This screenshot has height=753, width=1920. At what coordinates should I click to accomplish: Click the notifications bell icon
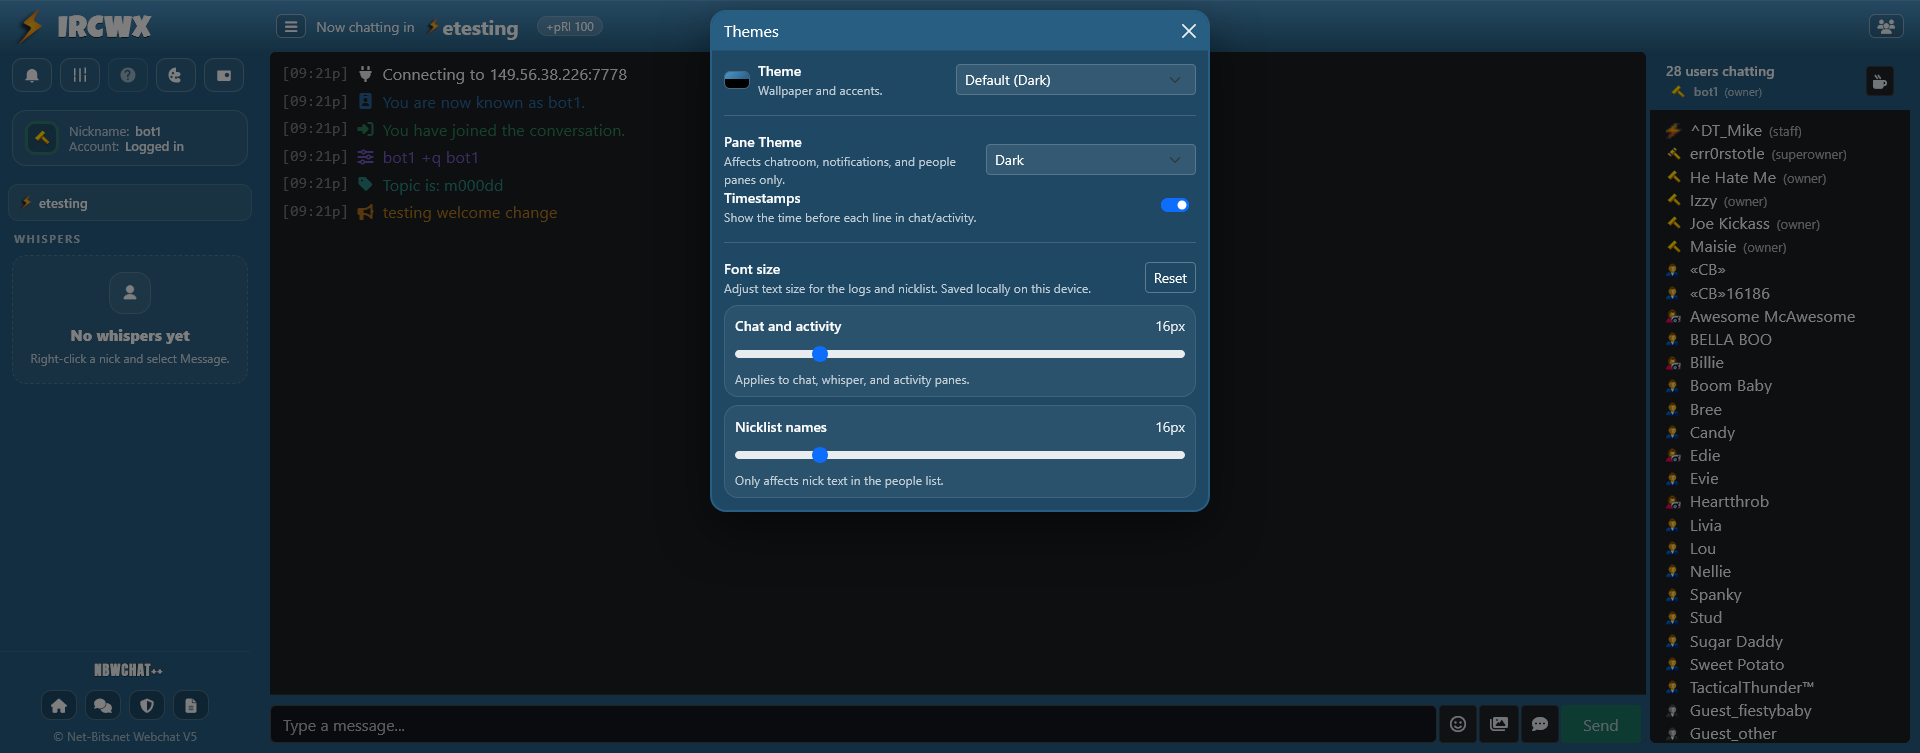[32, 75]
